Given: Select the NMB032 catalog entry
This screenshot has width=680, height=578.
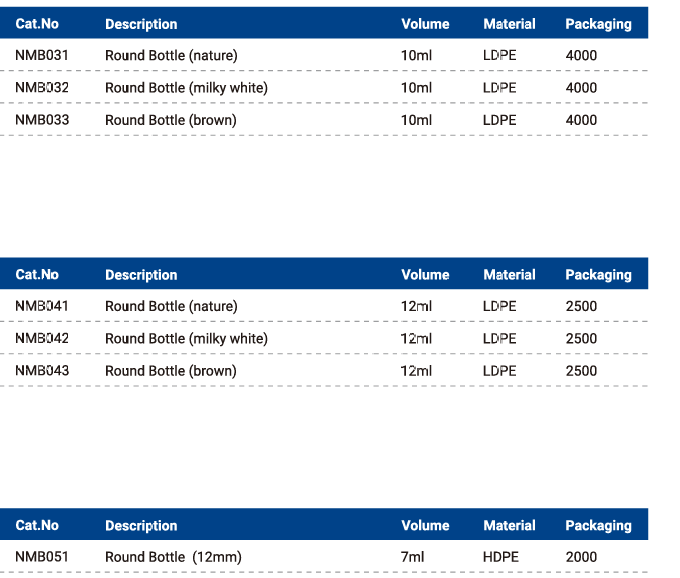Looking at the screenshot, I should point(42,88).
